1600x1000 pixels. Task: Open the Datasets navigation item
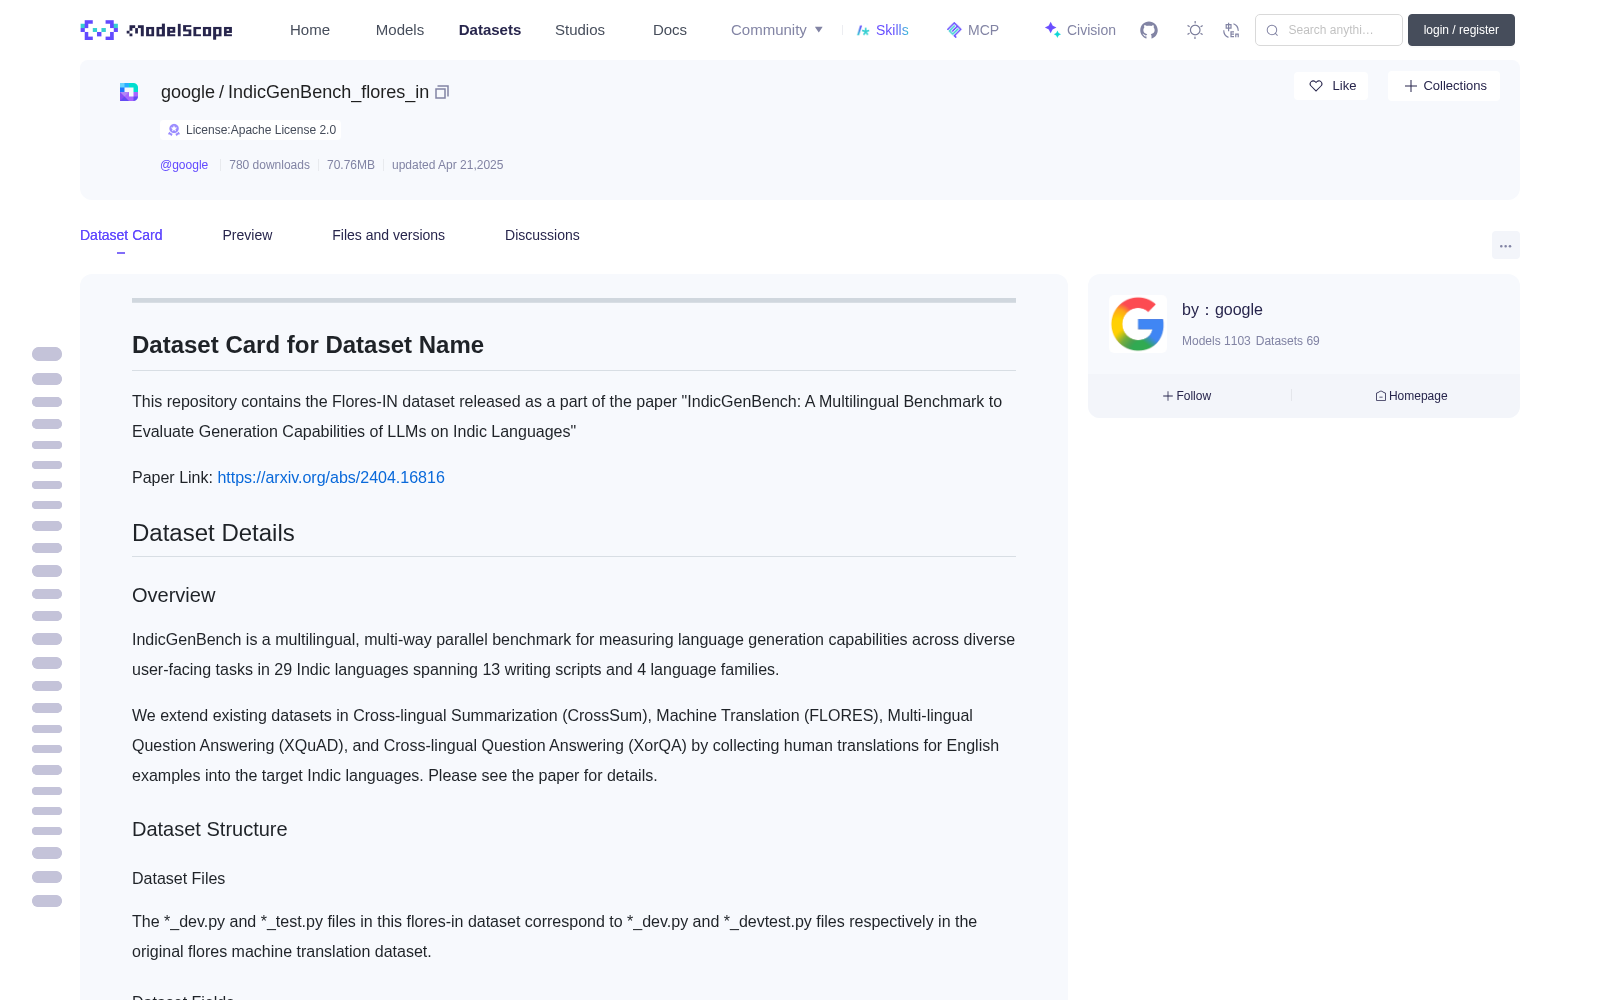pyautogui.click(x=490, y=30)
